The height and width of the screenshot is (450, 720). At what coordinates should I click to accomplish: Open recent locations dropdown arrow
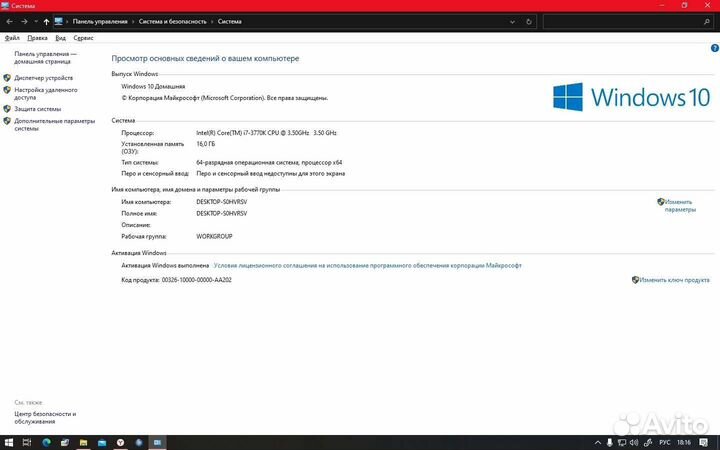pos(35,21)
